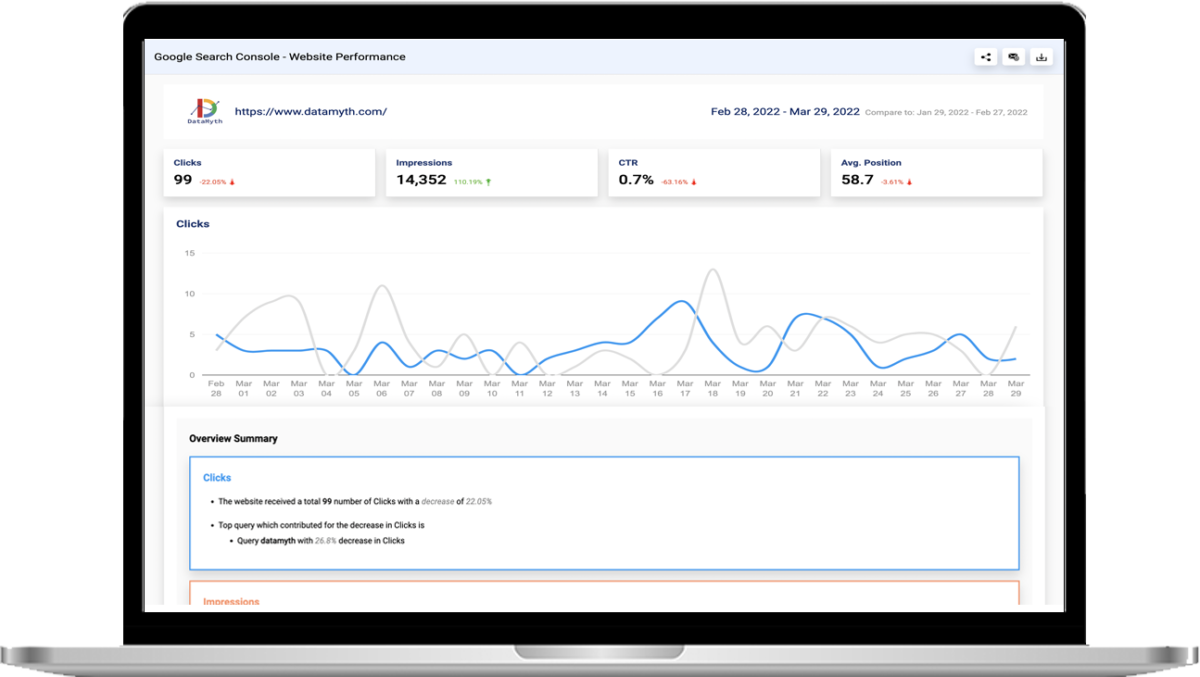Click the share report icon
Viewport: 1200px width, 677px height.
985,57
